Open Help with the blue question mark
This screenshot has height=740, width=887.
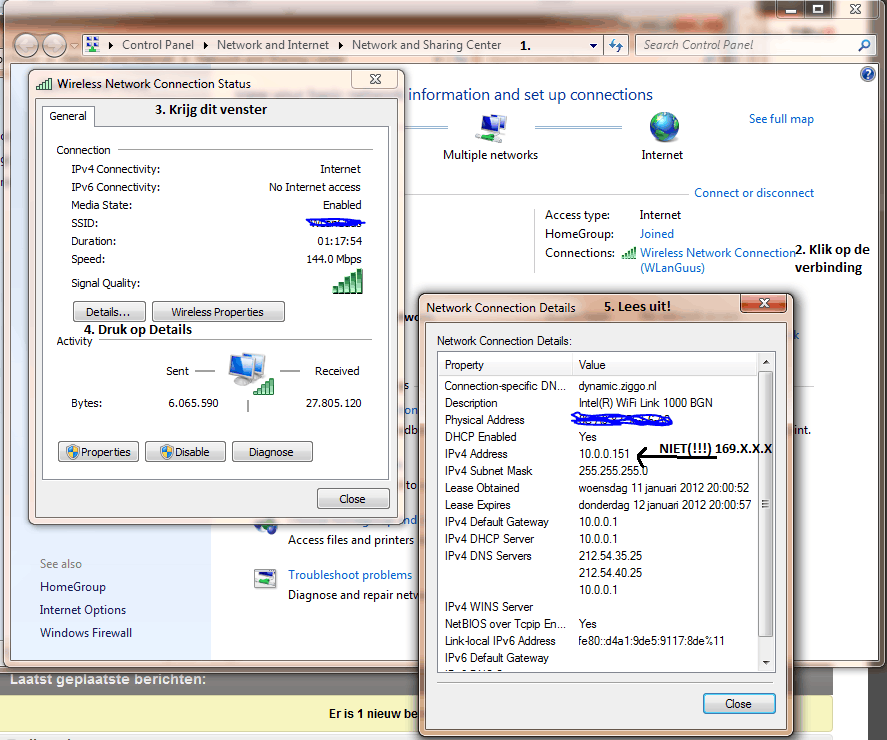pyautogui.click(x=867, y=74)
